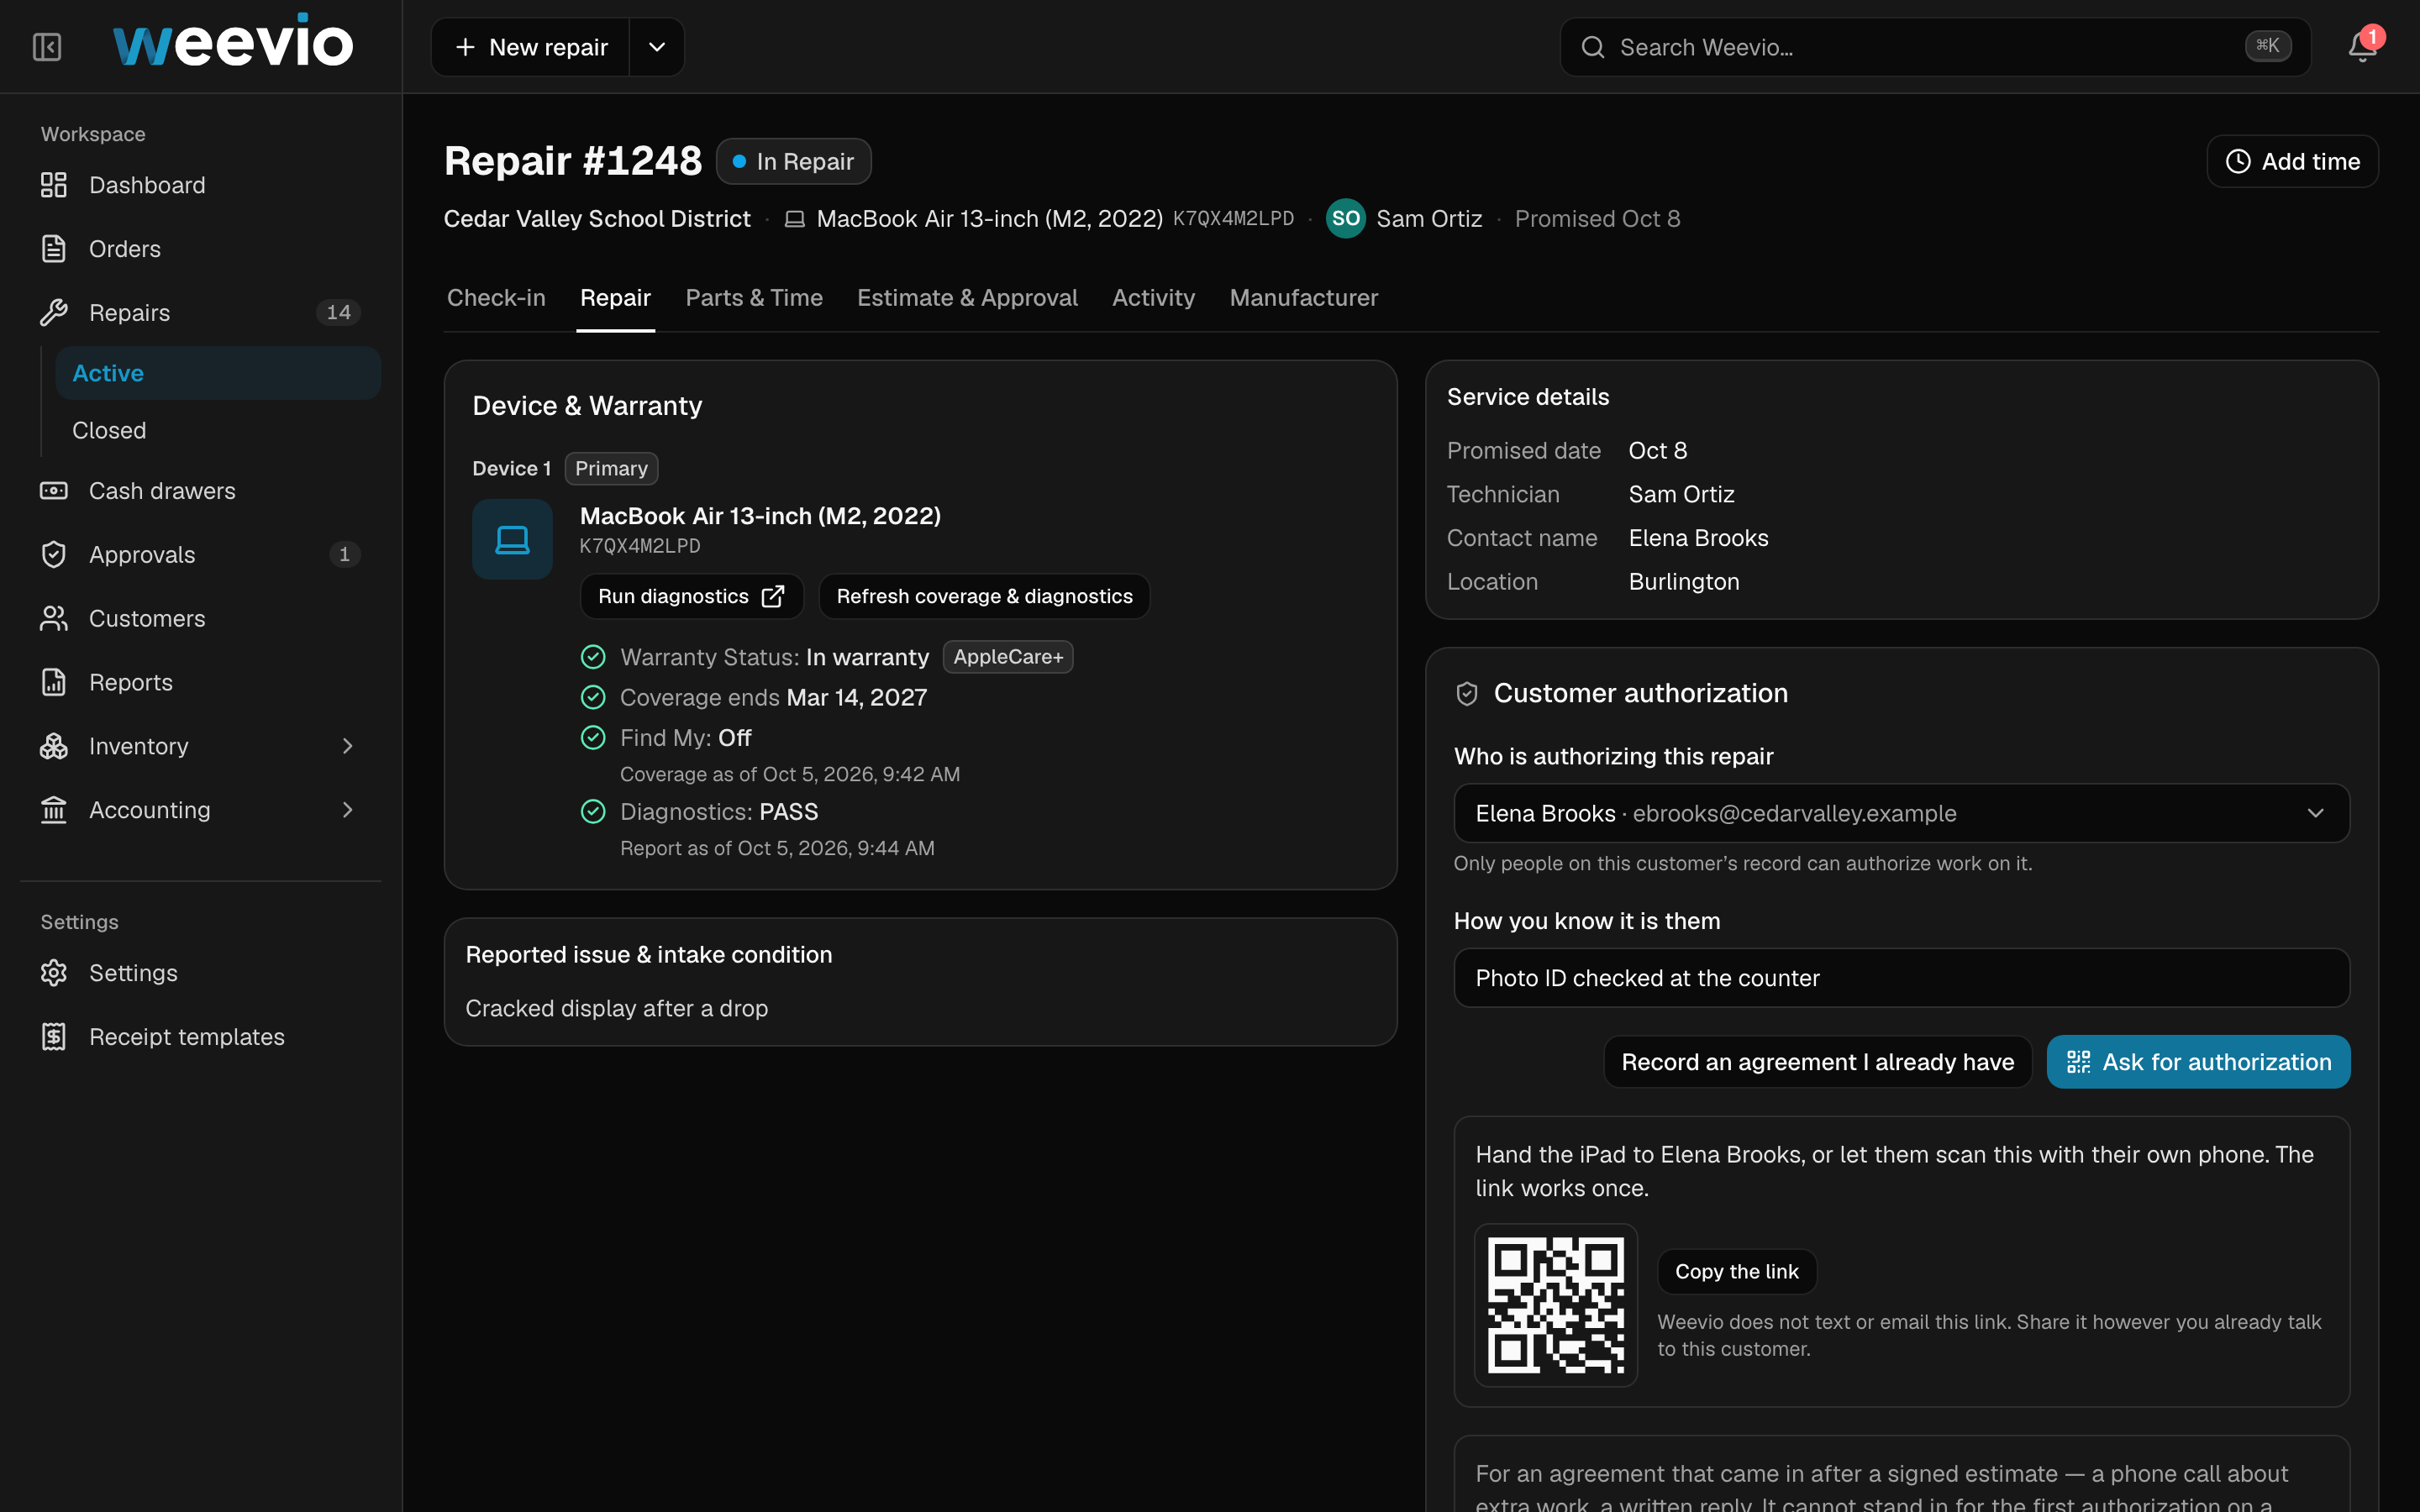
Task: Click the New repair button
Action: [x=531, y=47]
